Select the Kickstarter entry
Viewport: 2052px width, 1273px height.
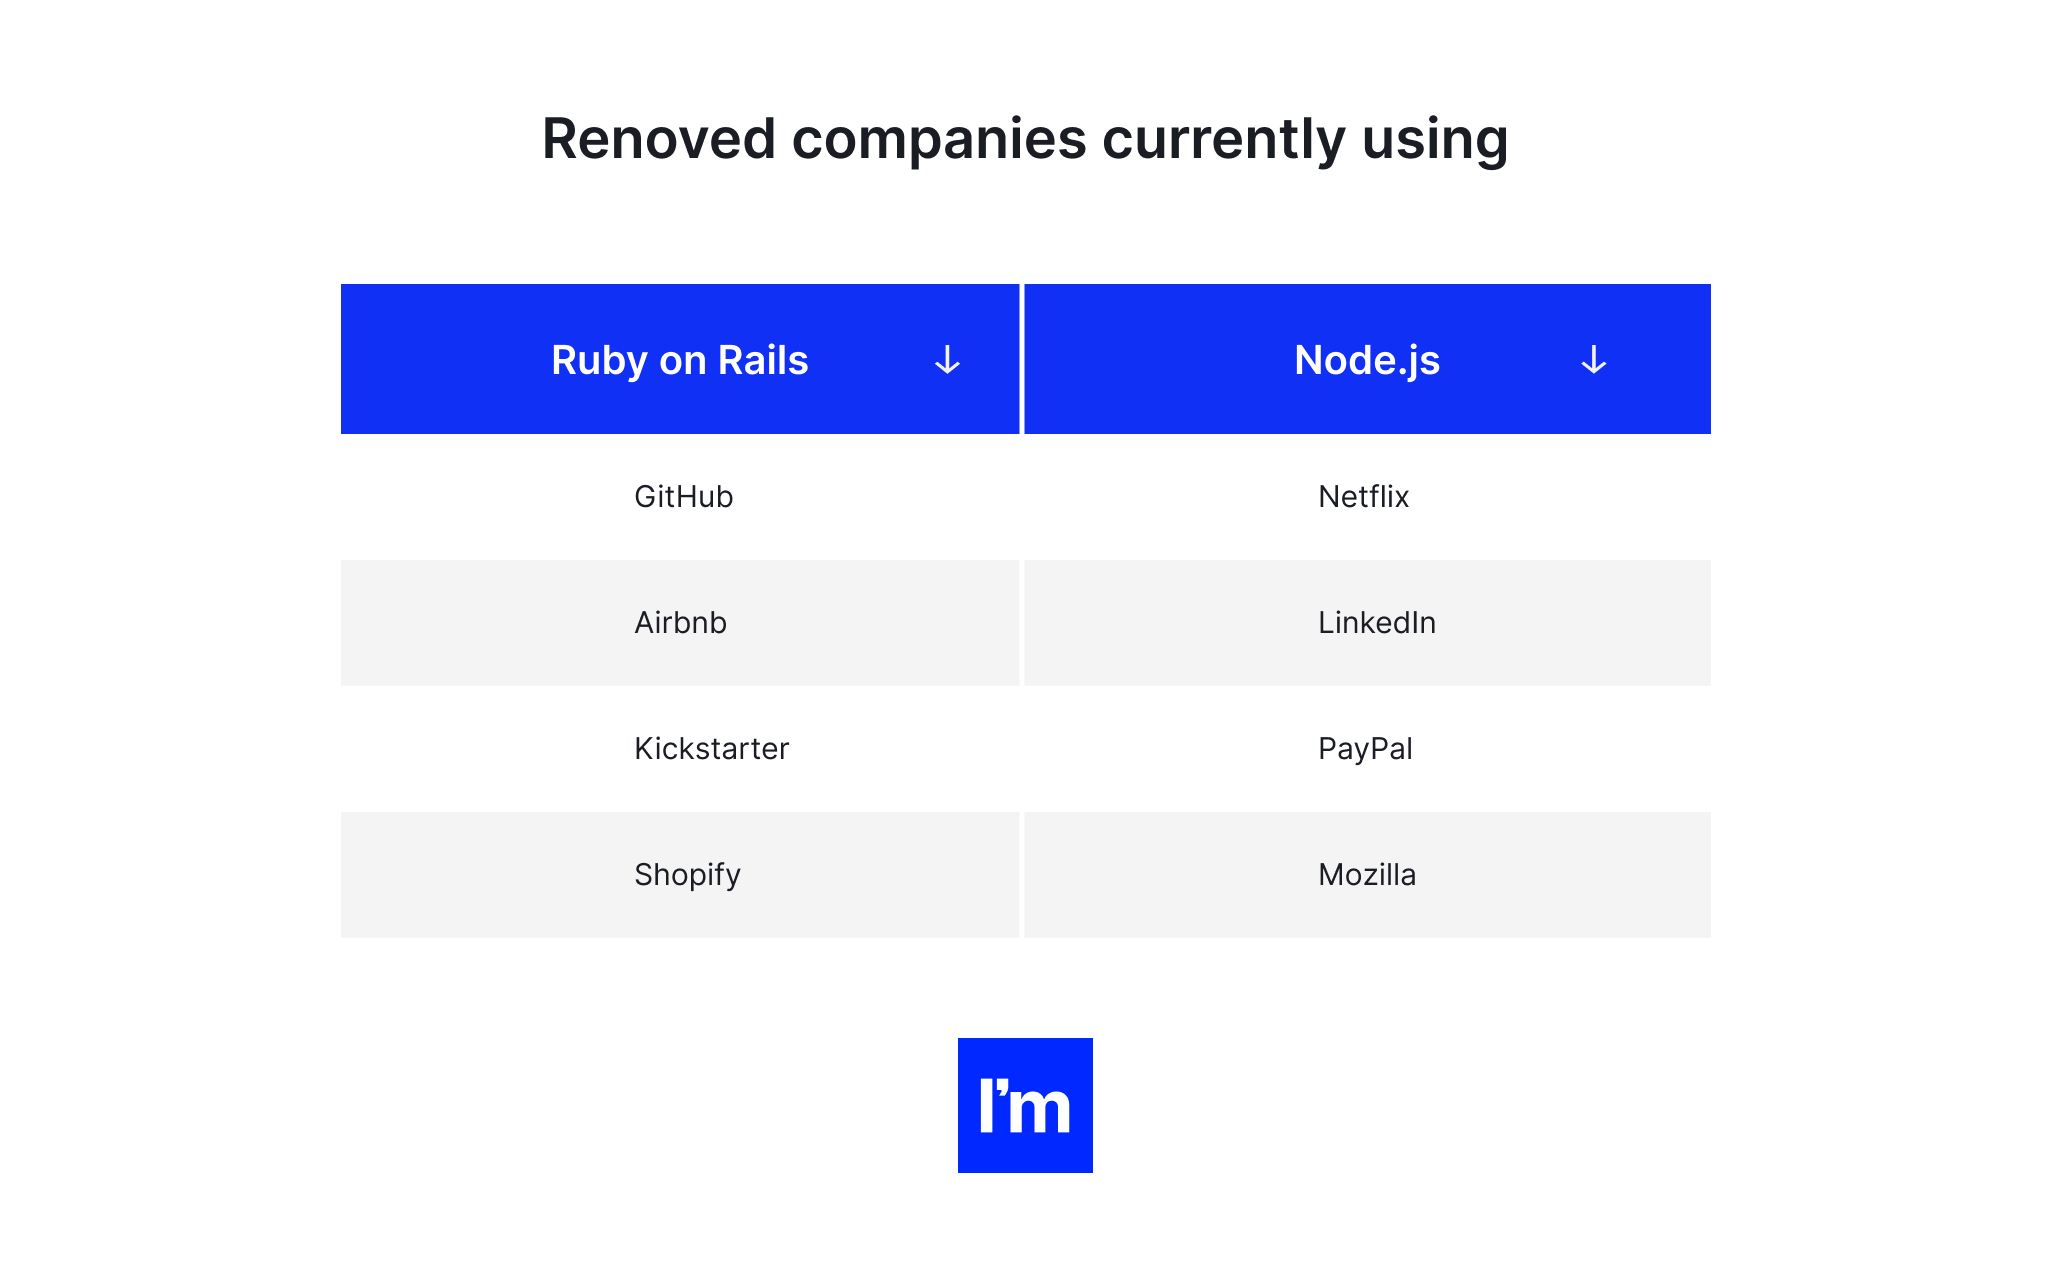click(x=680, y=749)
